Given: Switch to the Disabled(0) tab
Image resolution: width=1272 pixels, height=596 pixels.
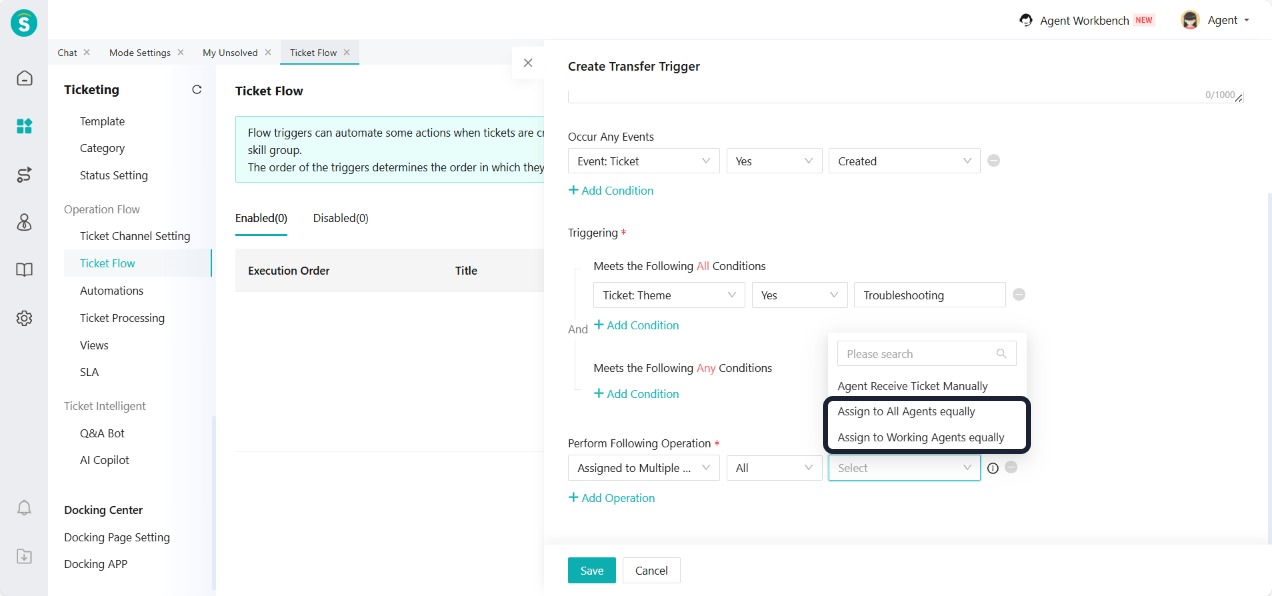Looking at the screenshot, I should point(340,218).
